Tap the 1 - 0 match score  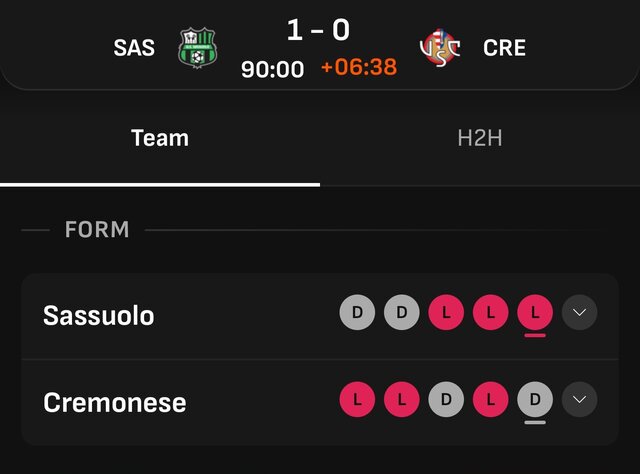tap(318, 30)
